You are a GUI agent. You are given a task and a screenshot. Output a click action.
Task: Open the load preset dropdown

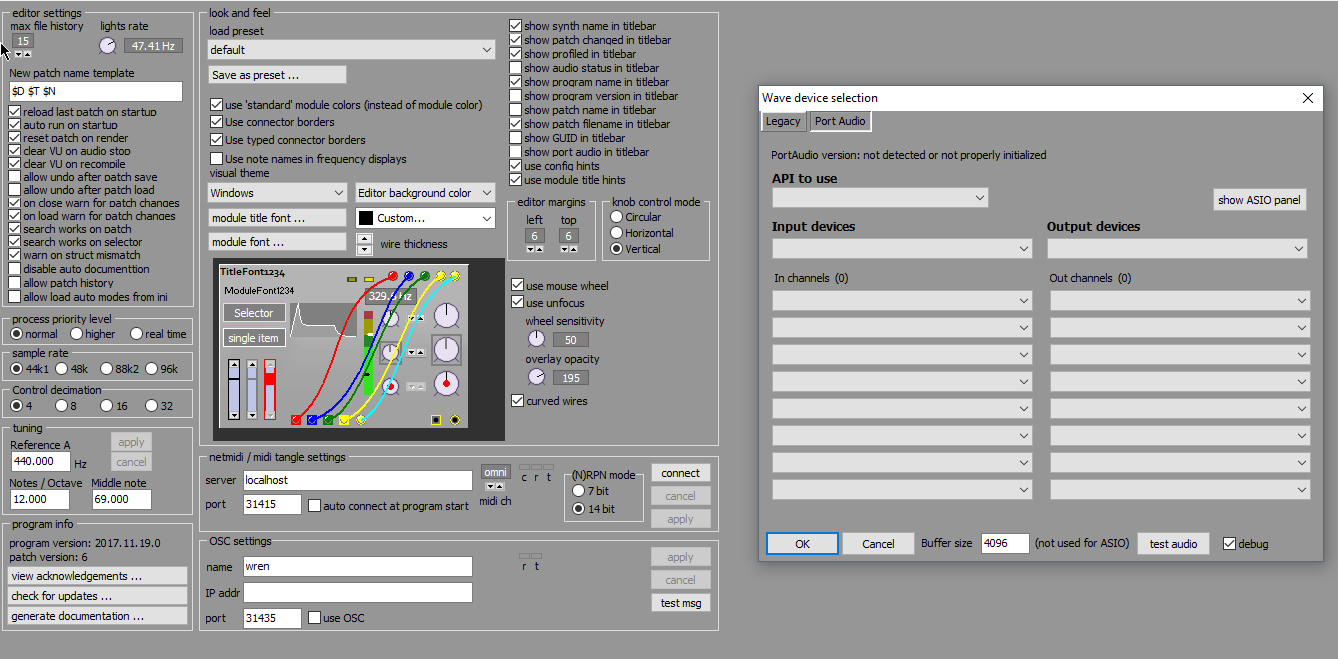click(x=351, y=50)
